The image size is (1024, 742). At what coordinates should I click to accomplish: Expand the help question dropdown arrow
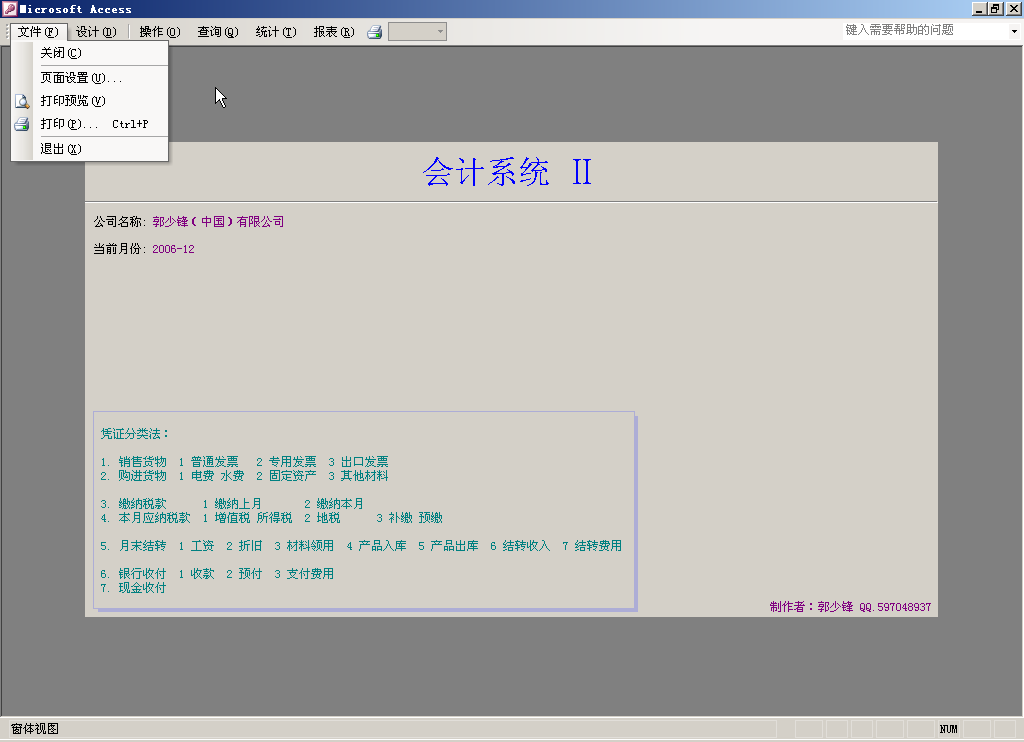click(x=1014, y=31)
